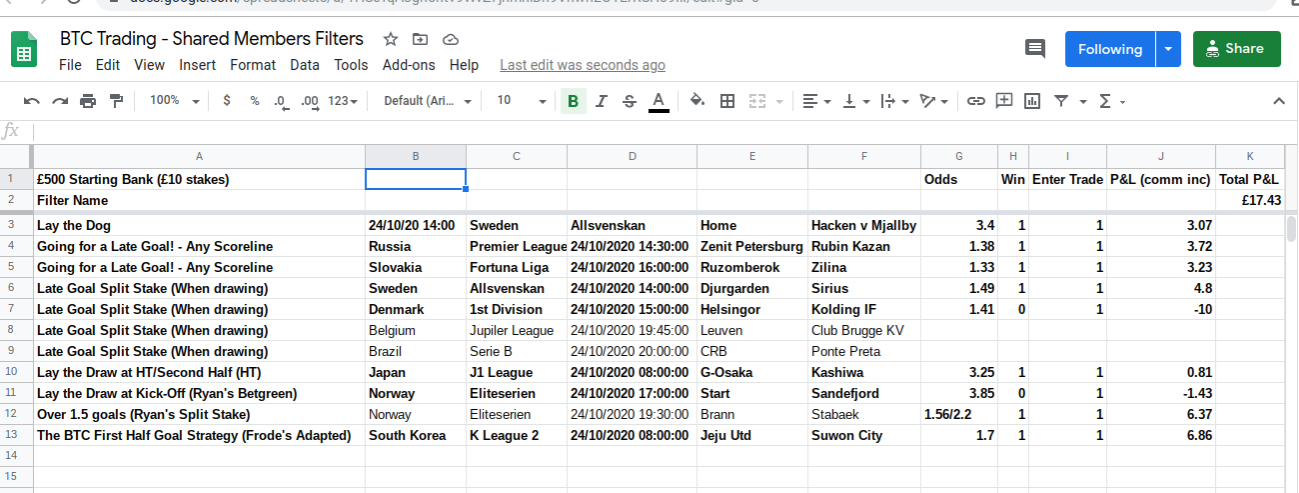Image resolution: width=1299 pixels, height=493 pixels.
Task: Open the 'Last edit was seconds ago' link
Action: 582,65
